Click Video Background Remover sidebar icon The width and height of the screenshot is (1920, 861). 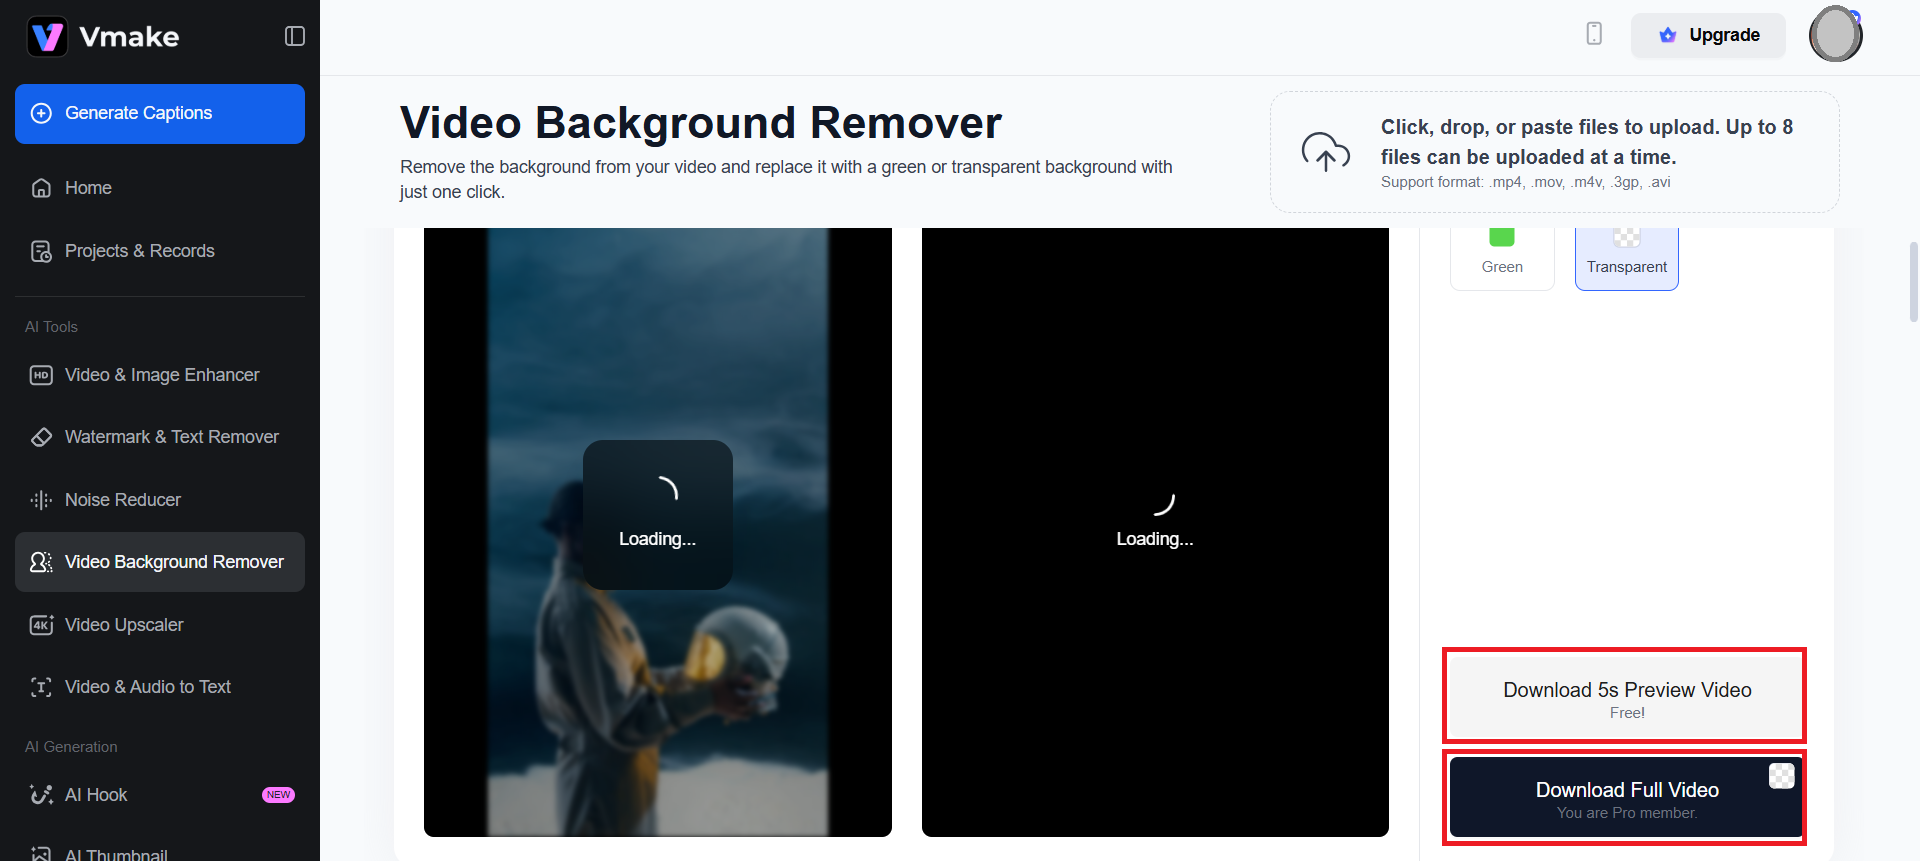[x=41, y=562]
